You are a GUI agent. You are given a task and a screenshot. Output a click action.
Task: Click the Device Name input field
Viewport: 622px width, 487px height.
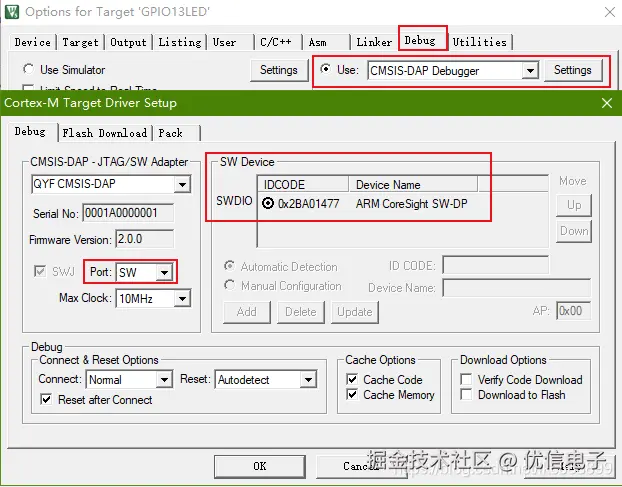[516, 288]
